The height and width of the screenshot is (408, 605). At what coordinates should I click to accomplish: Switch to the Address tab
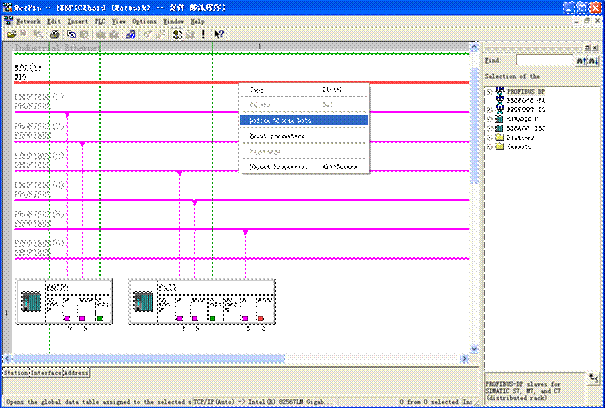click(77, 372)
